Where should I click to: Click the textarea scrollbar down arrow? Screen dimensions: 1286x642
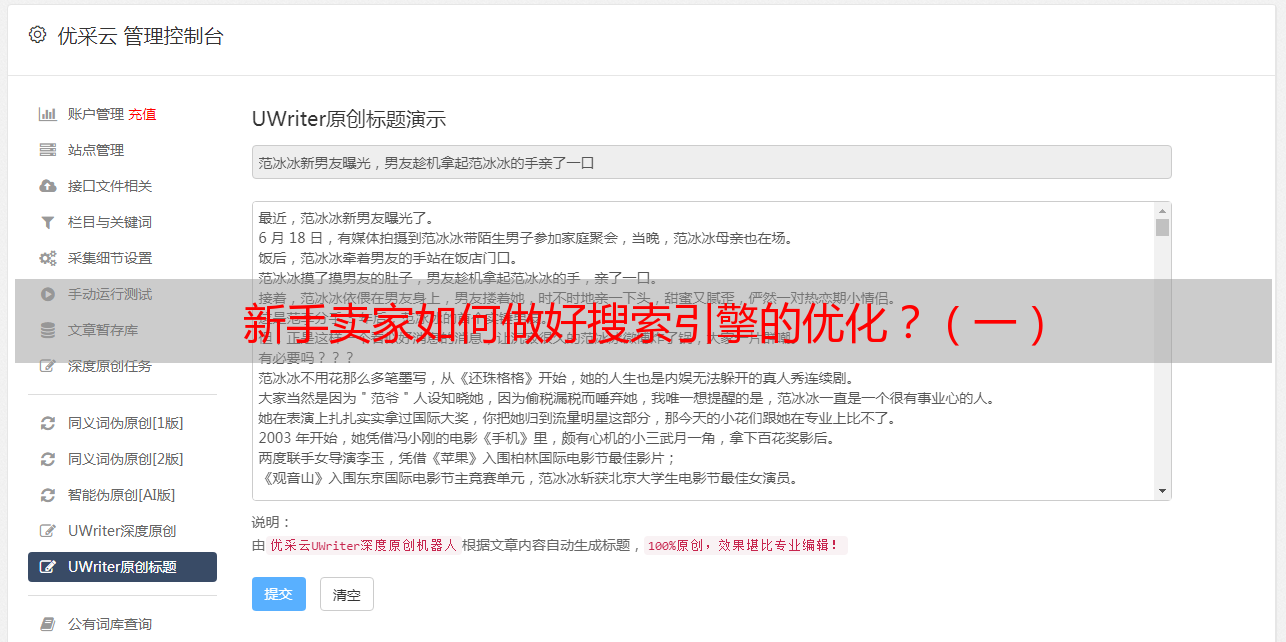pos(1162,491)
